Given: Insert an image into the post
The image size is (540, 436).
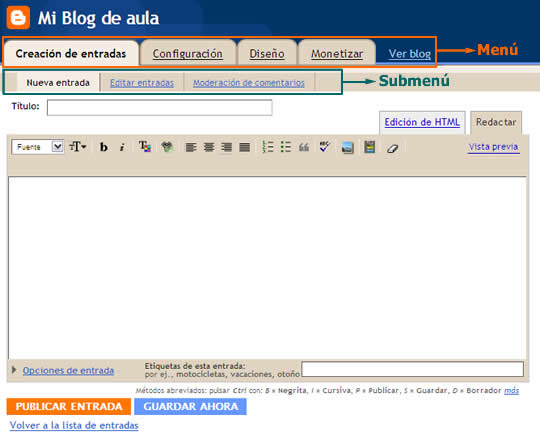Looking at the screenshot, I should 347,147.
